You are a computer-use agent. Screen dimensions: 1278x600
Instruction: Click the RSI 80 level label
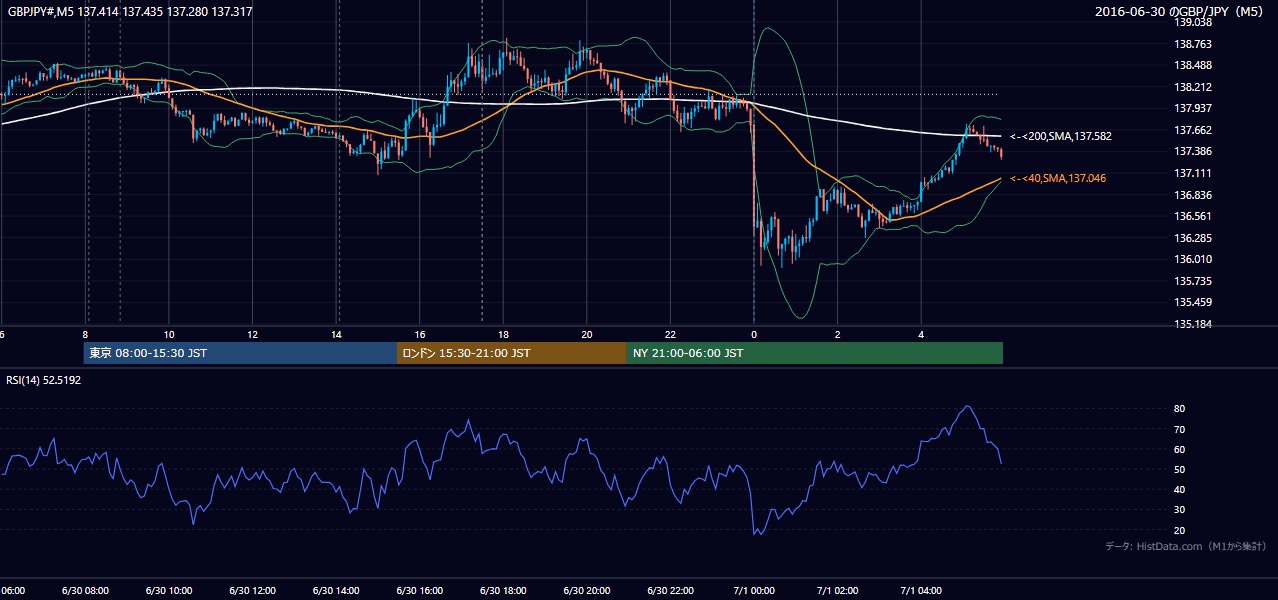1180,409
